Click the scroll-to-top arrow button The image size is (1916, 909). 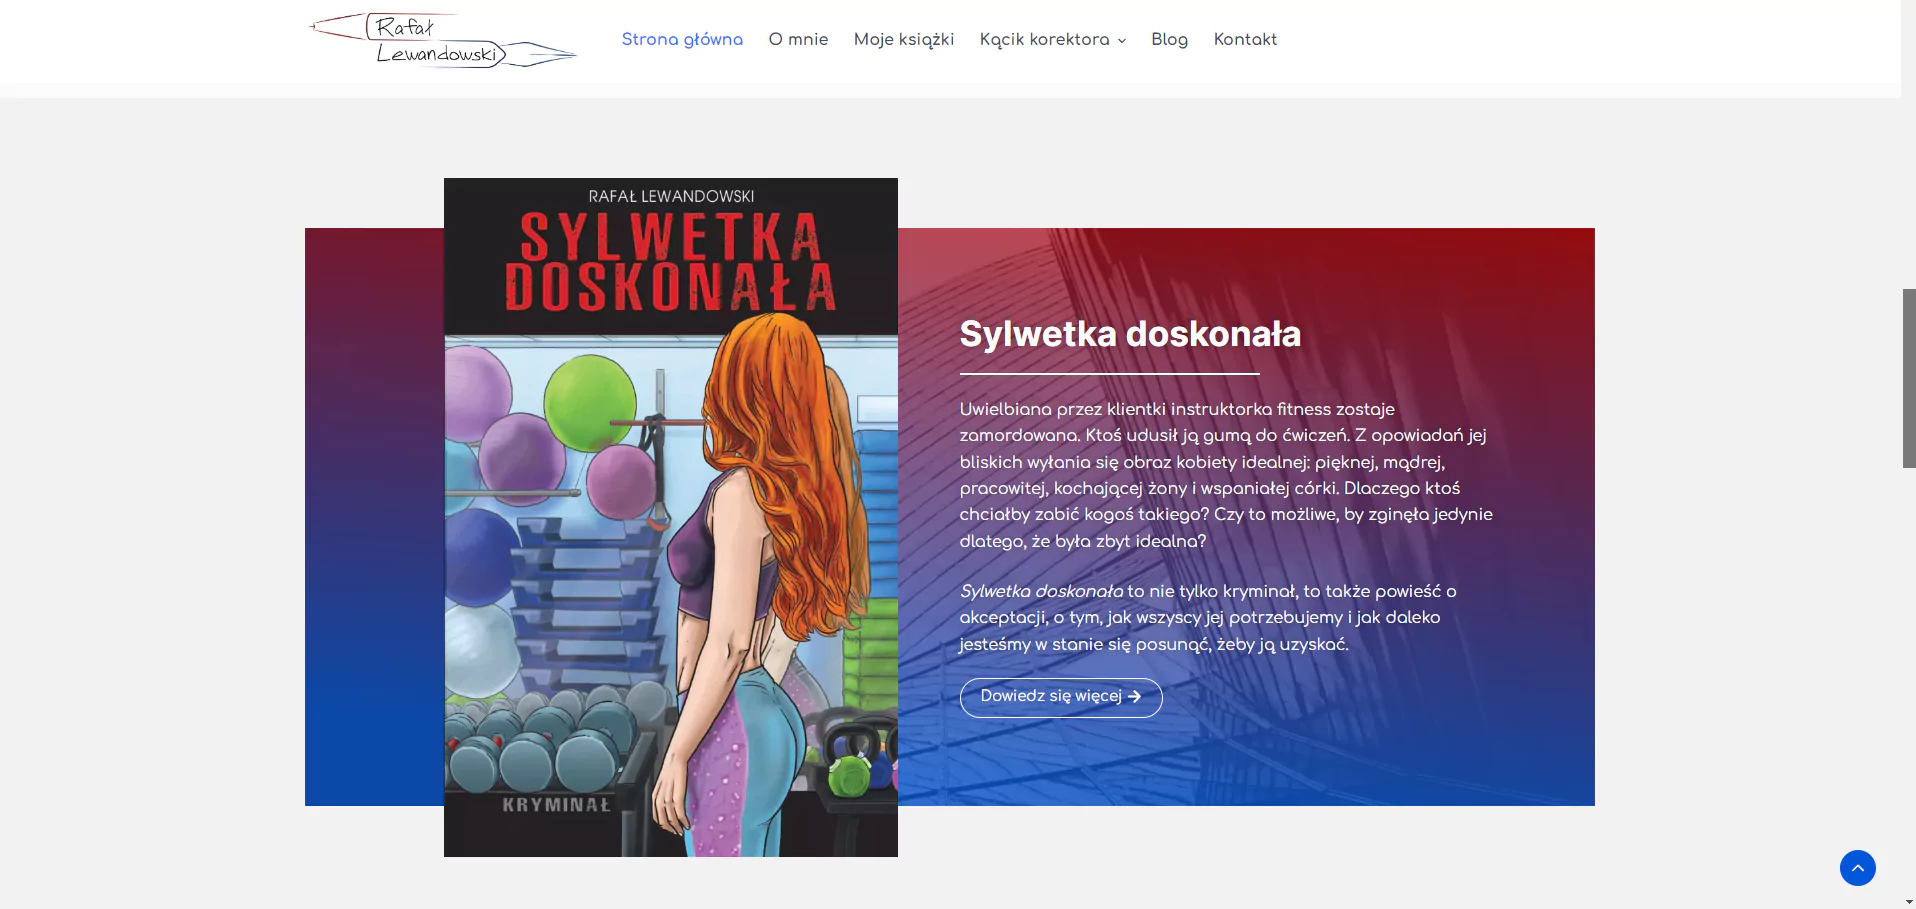tap(1857, 867)
